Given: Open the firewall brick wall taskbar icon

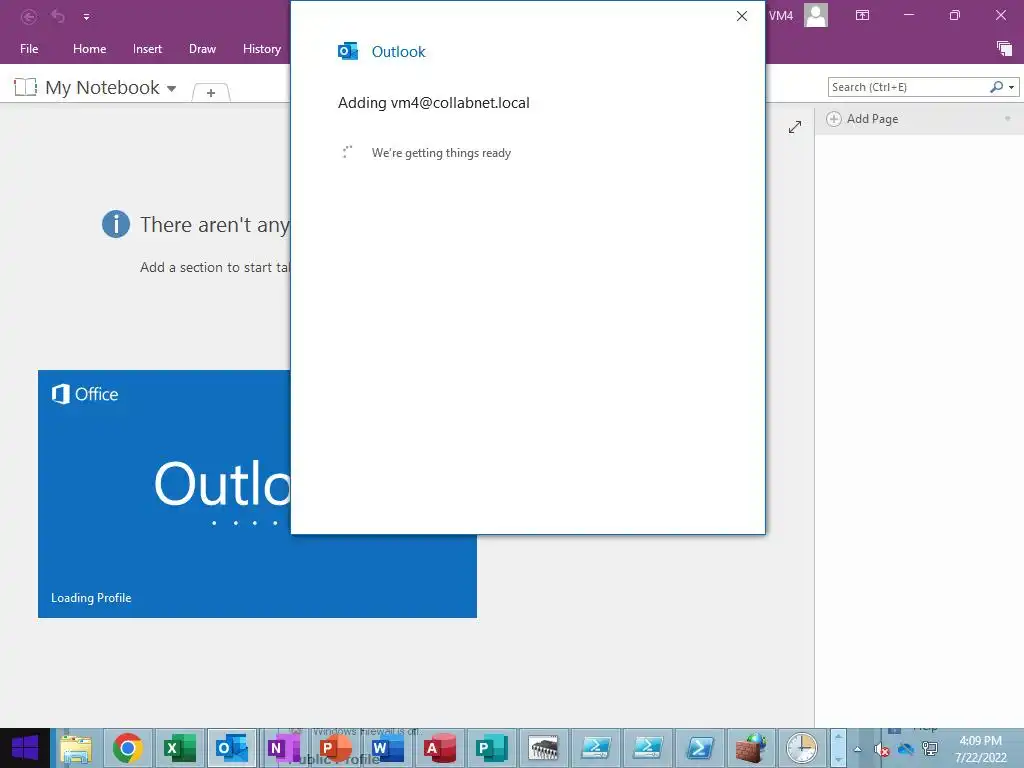Looking at the screenshot, I should (x=751, y=748).
